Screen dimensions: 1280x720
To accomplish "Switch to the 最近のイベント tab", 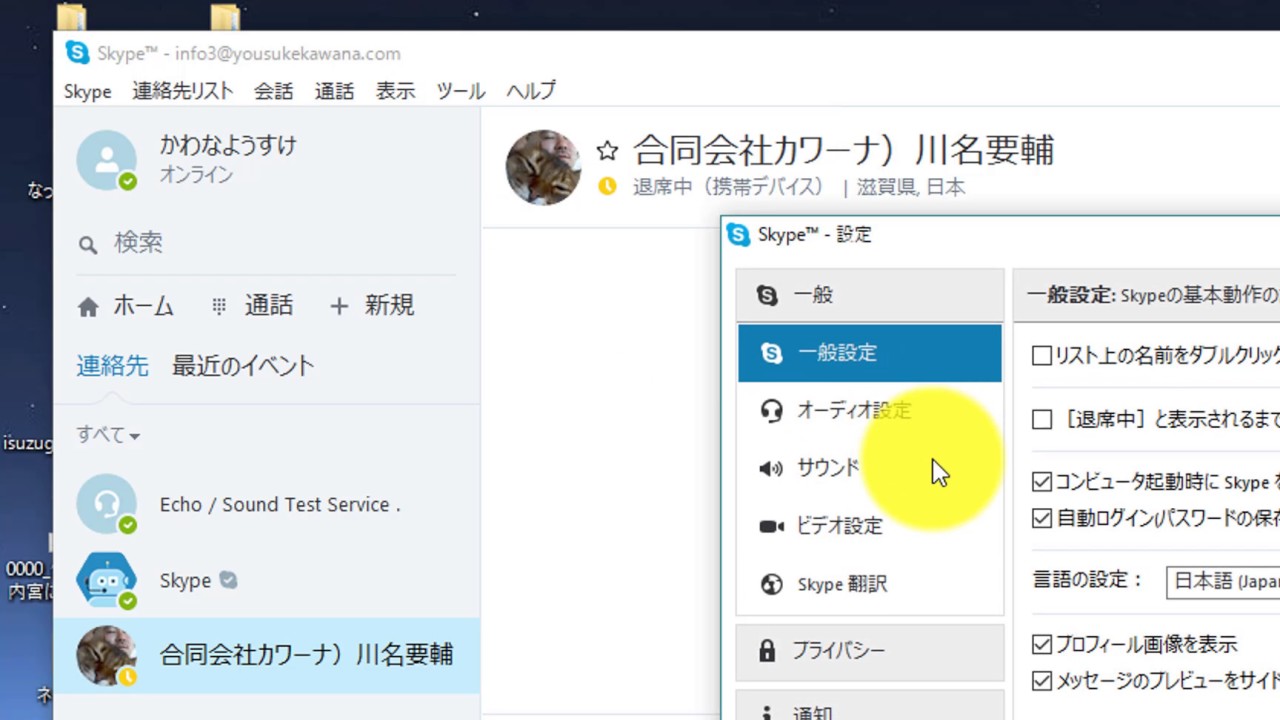I will [243, 366].
